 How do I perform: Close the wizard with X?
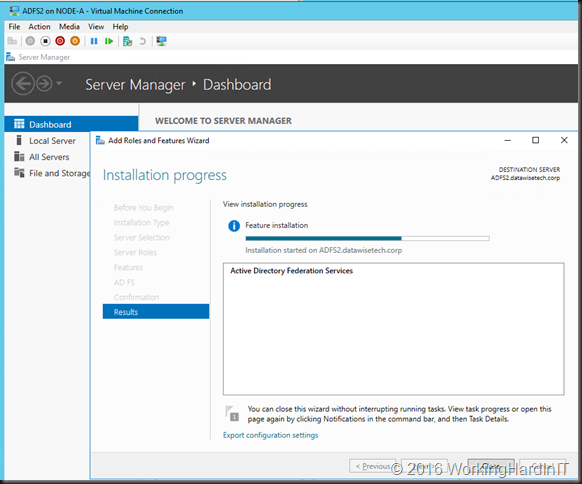[x=564, y=140]
